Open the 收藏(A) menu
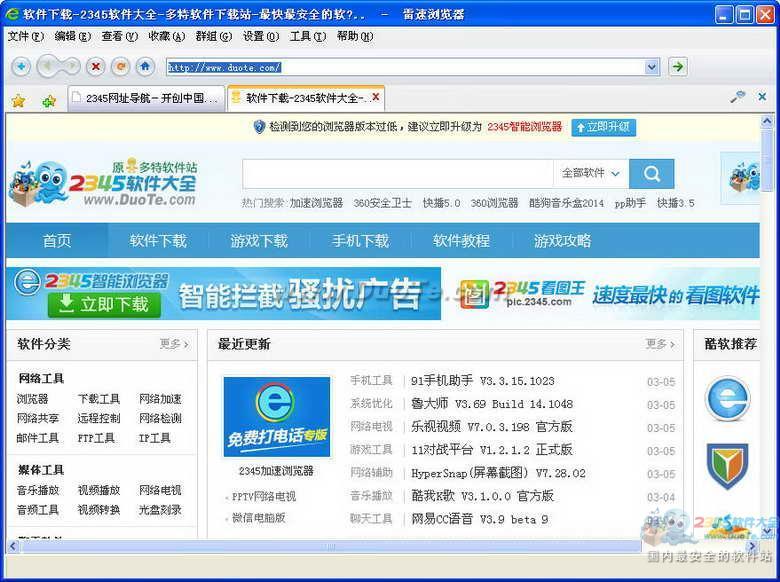Screen dimensions: 780x582 (x=167, y=36)
